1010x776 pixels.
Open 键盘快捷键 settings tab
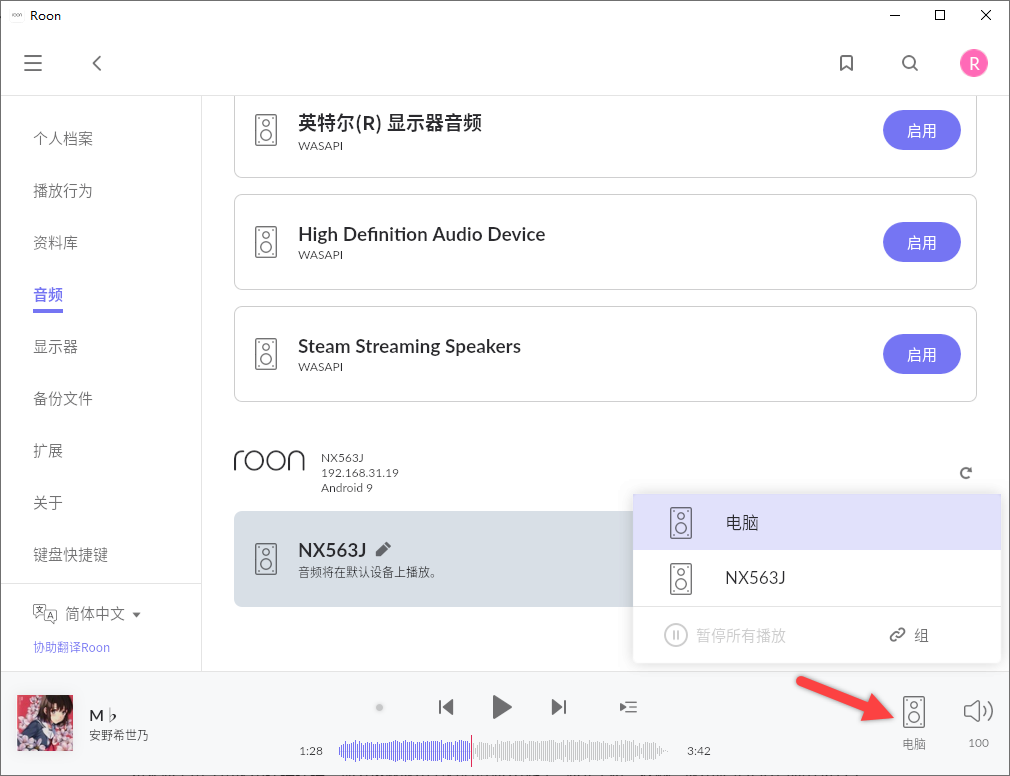click(71, 554)
